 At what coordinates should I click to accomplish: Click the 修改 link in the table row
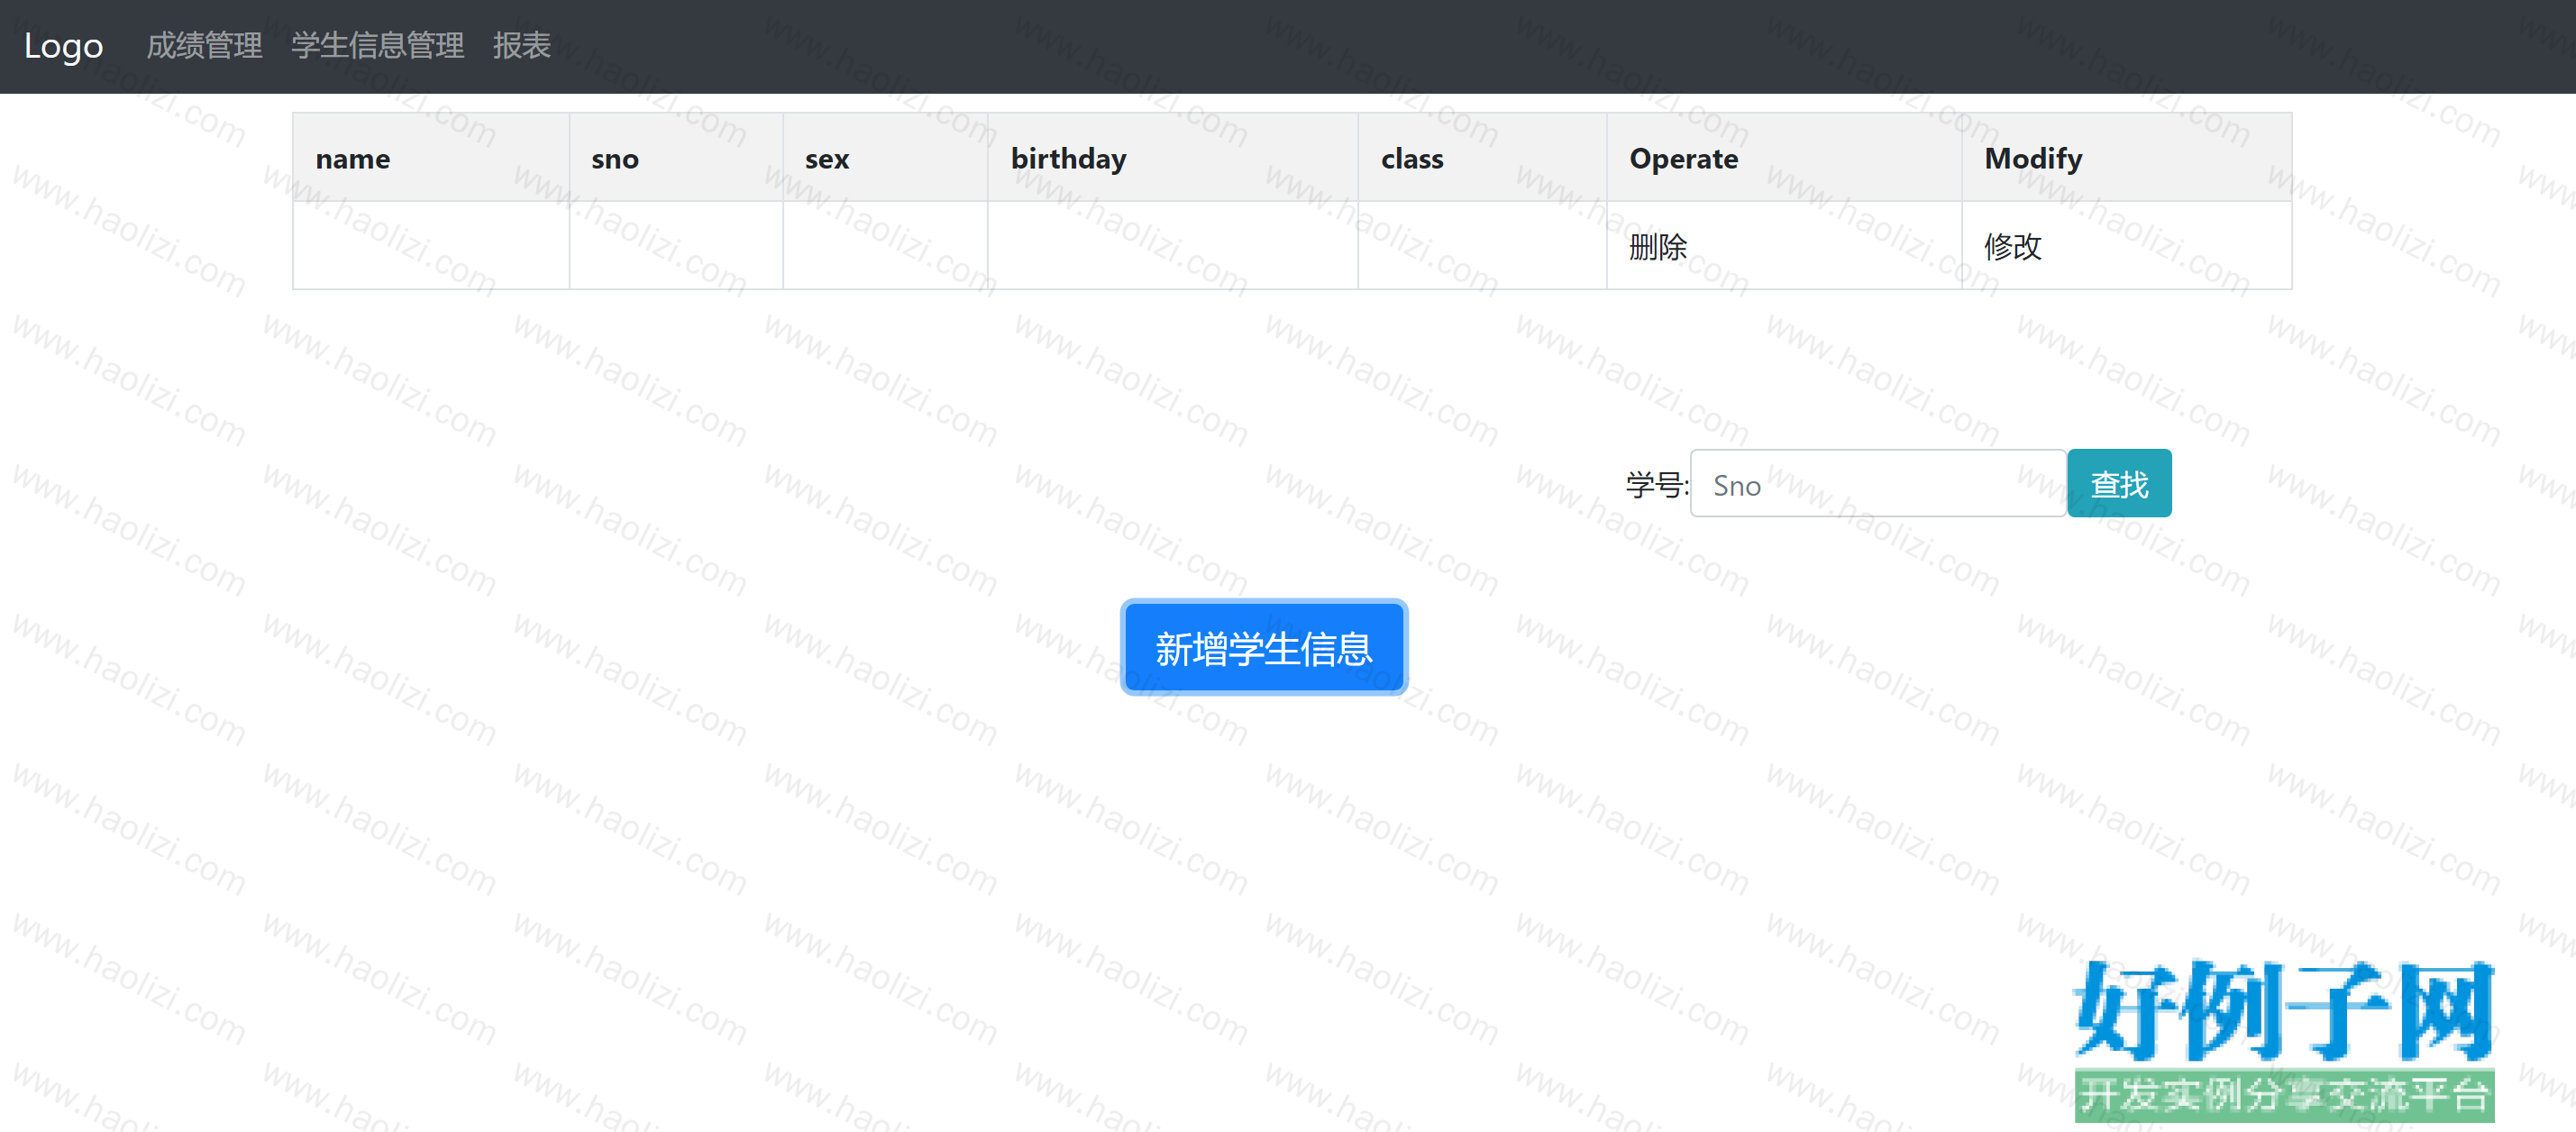(2012, 246)
